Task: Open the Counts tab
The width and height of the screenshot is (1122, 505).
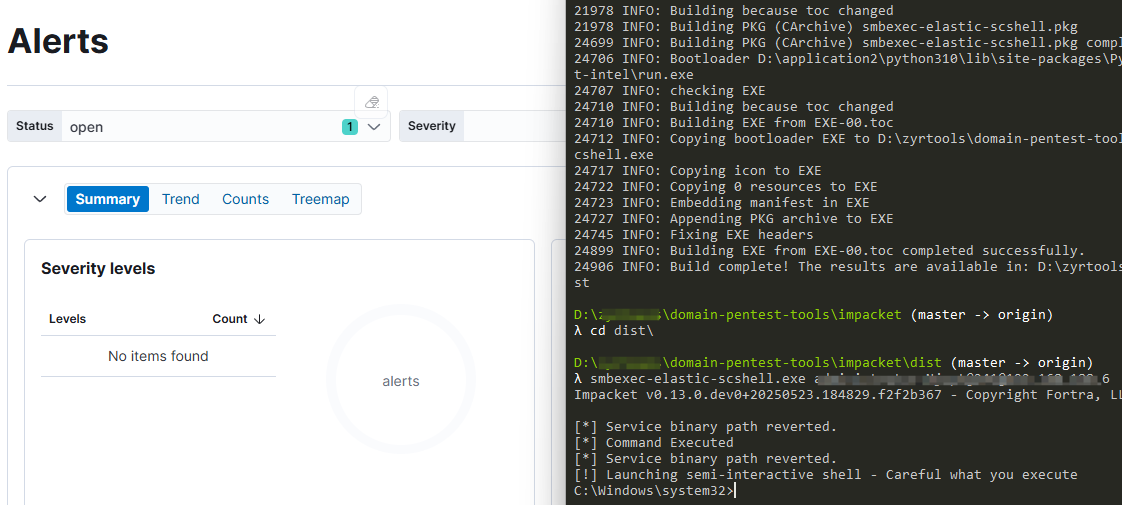Action: point(245,199)
